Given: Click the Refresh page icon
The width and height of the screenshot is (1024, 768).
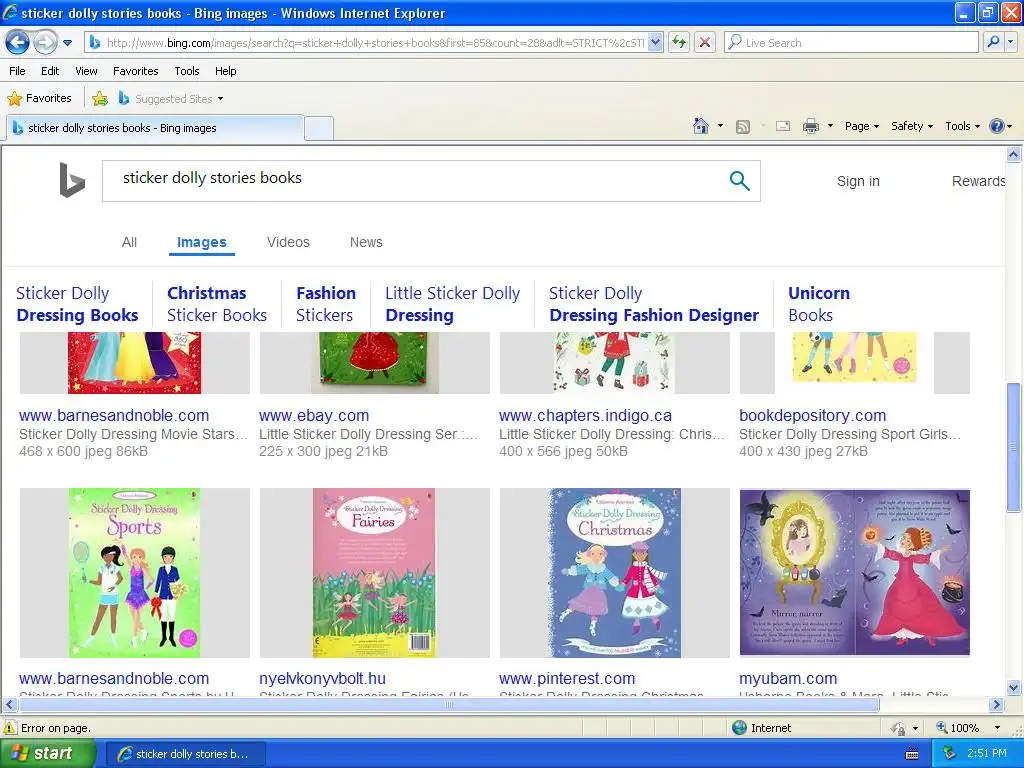Looking at the screenshot, I should tap(679, 43).
